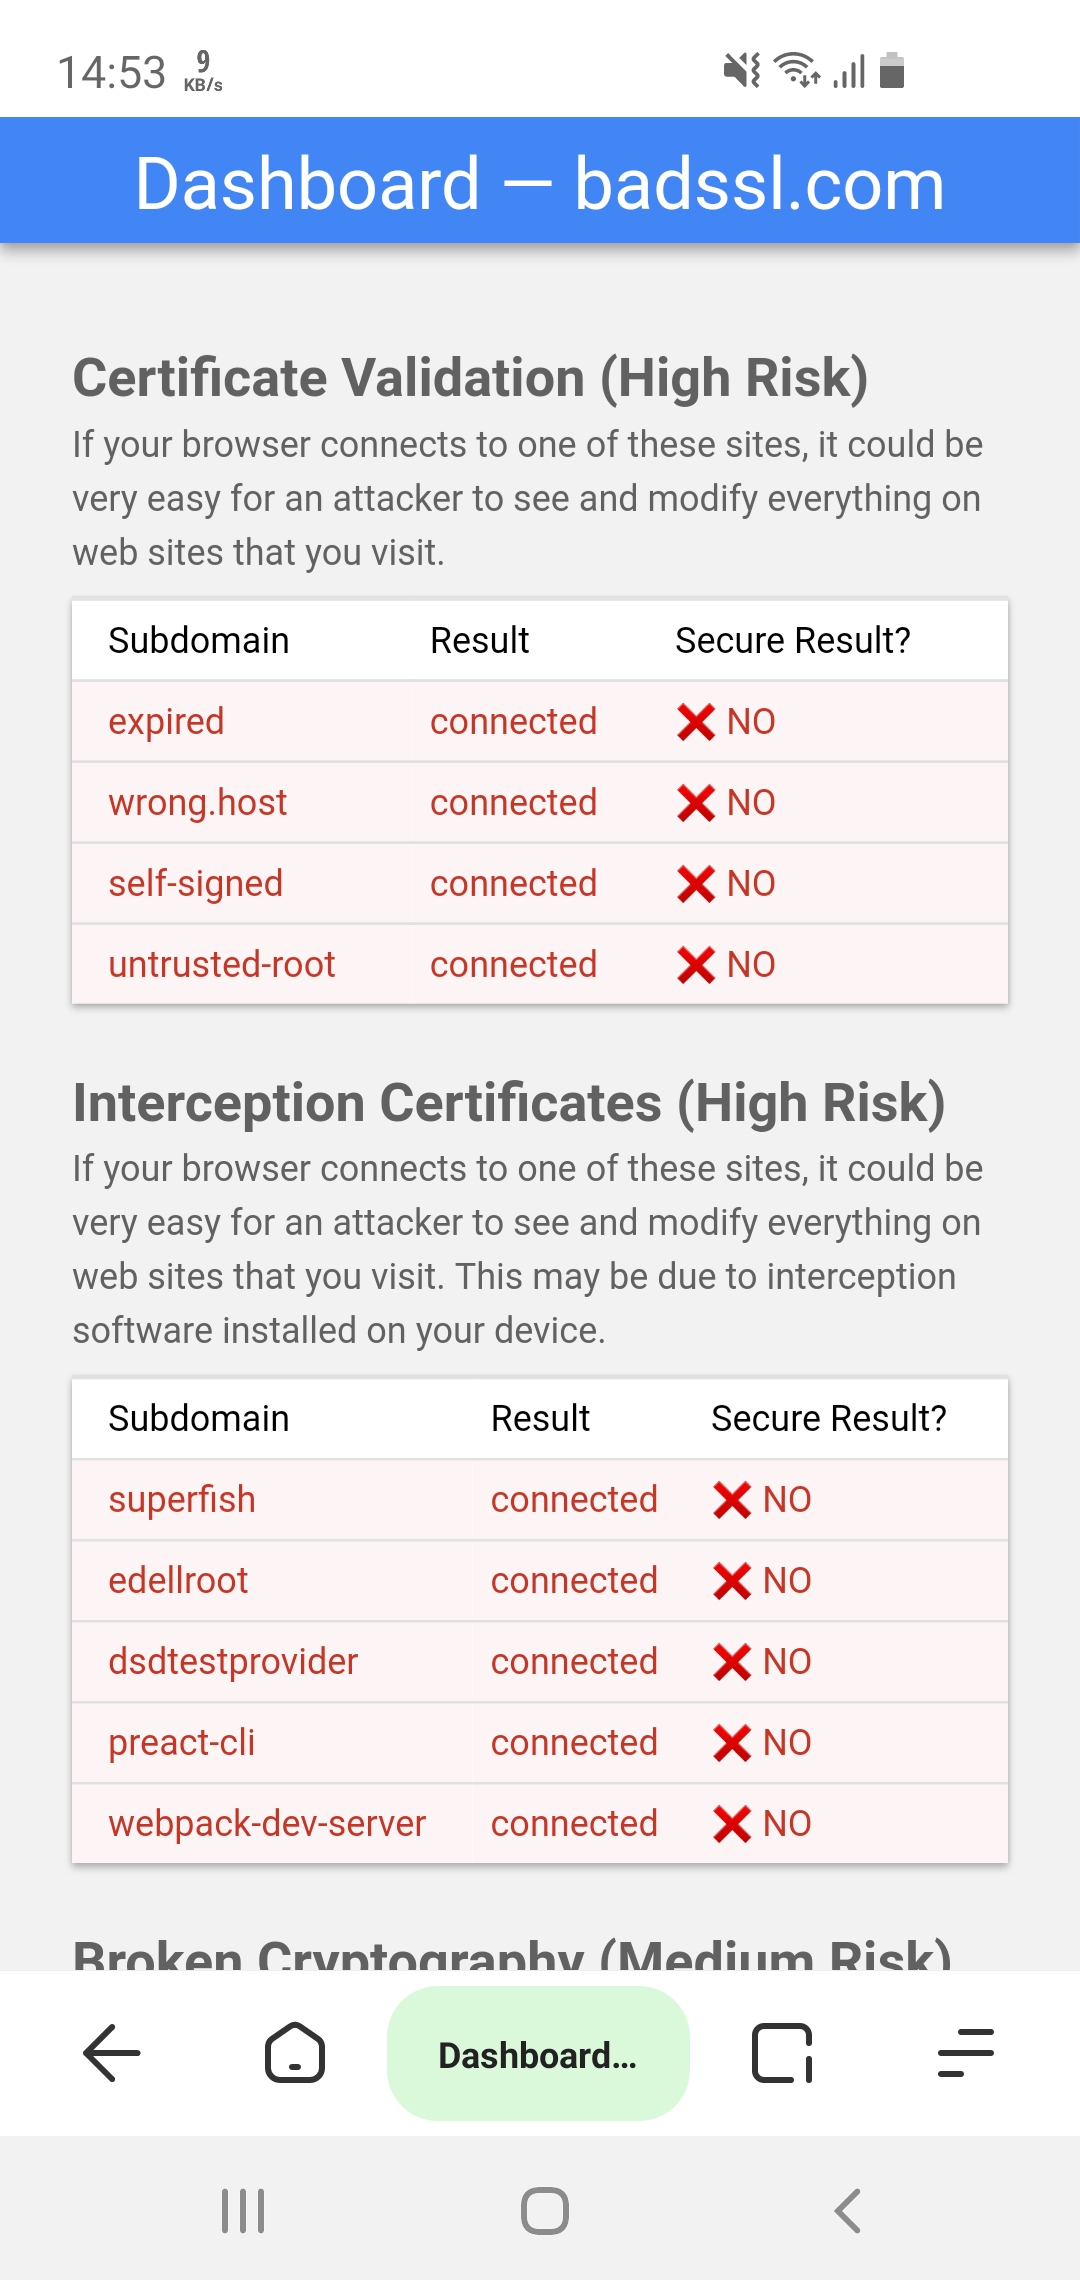This screenshot has width=1080, height=2280.
Task: Open the edellroot subdomain link
Action: click(x=178, y=1580)
